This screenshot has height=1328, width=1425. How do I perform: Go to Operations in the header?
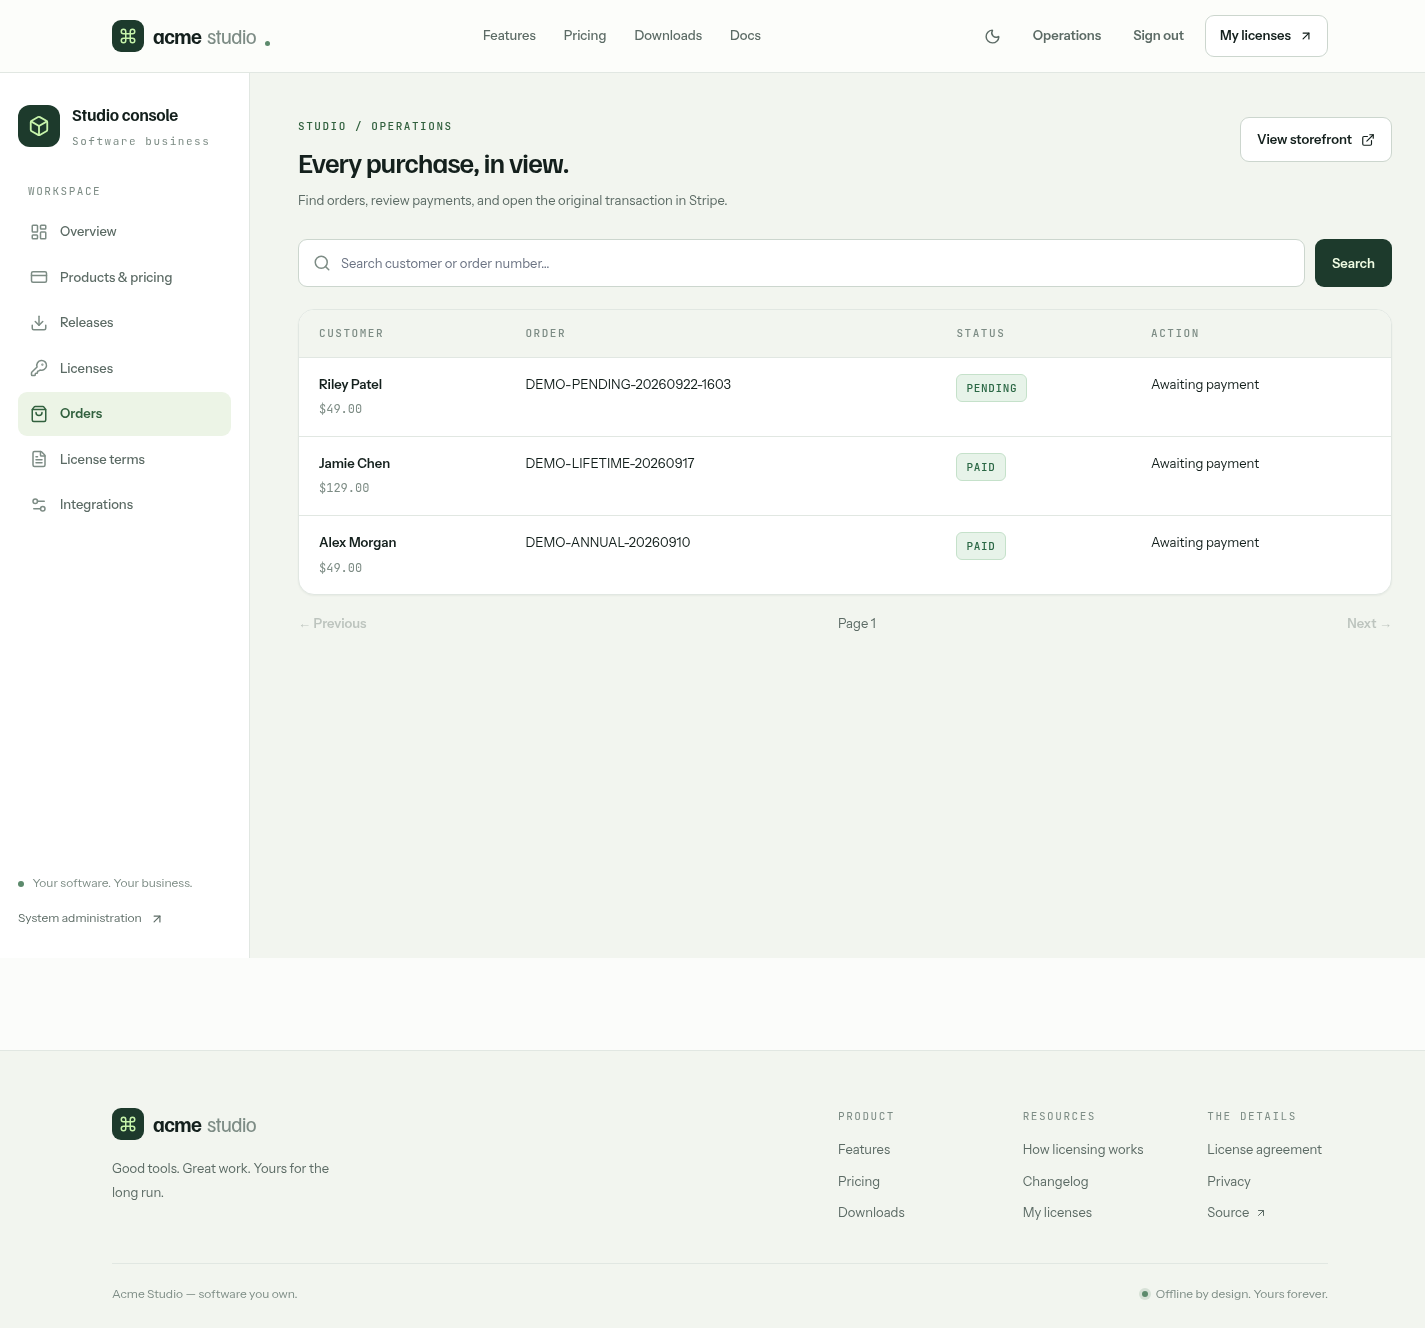click(1067, 36)
